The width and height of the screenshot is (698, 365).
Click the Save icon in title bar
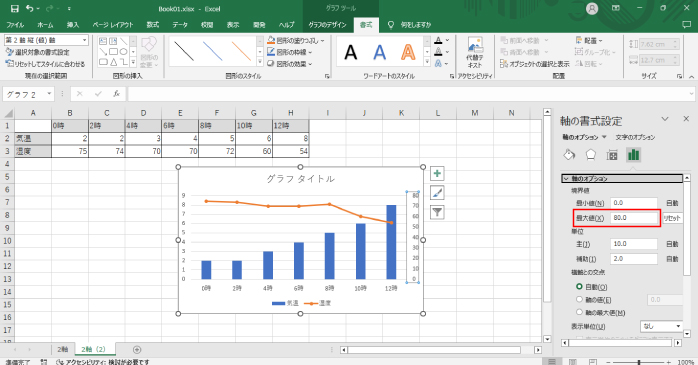tap(14, 8)
